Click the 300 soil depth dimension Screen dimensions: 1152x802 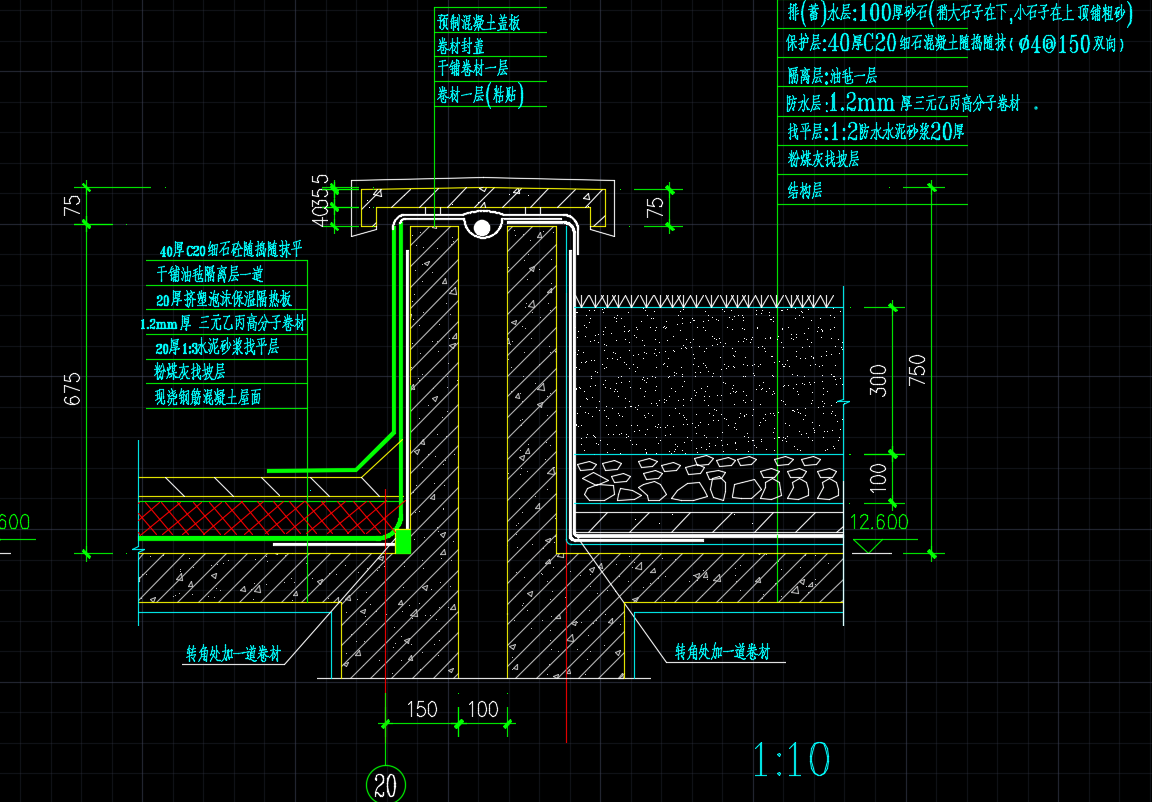[878, 380]
